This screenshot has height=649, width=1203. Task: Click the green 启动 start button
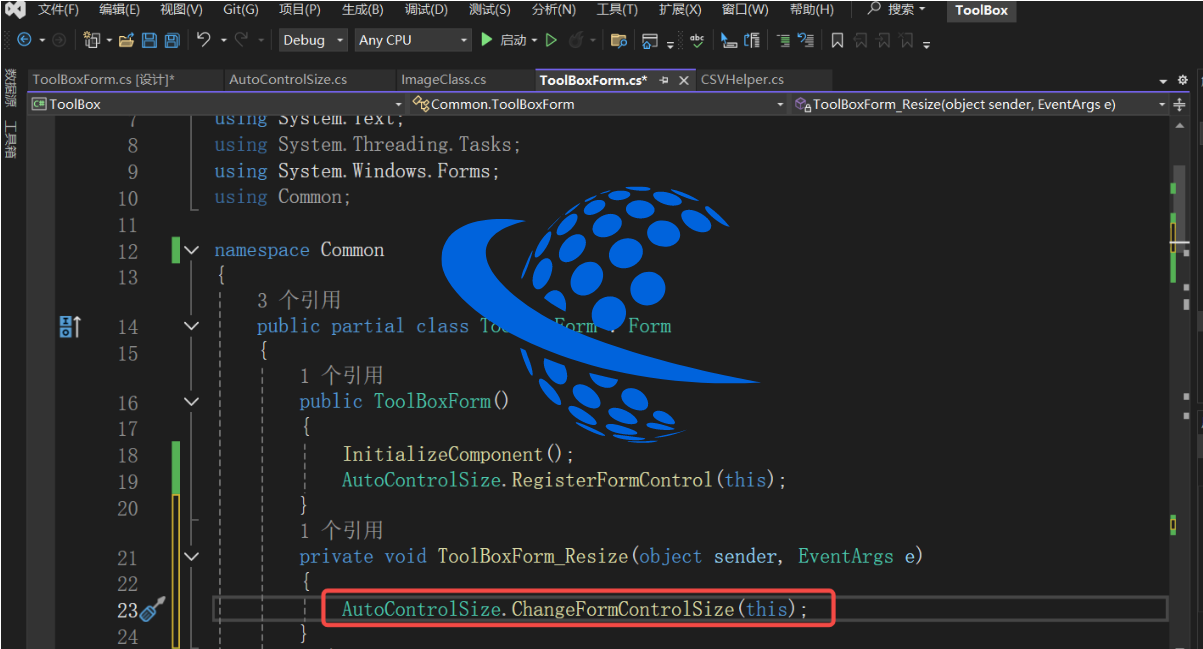(504, 40)
